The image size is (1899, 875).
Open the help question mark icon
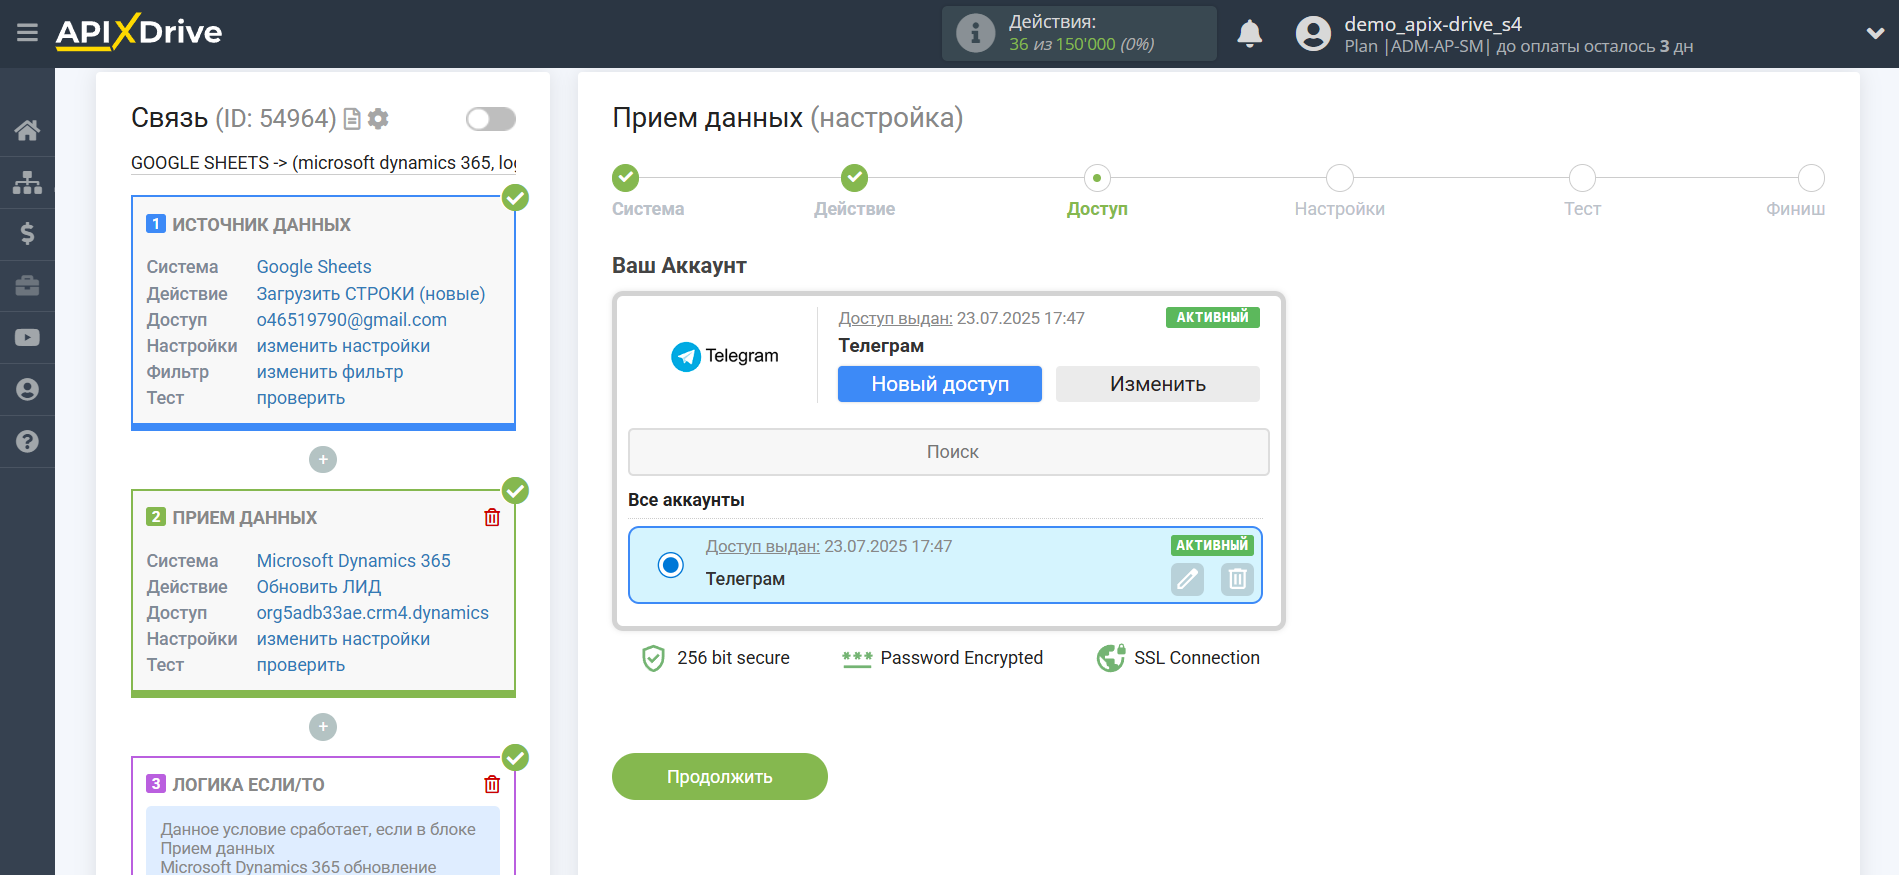coord(27,441)
